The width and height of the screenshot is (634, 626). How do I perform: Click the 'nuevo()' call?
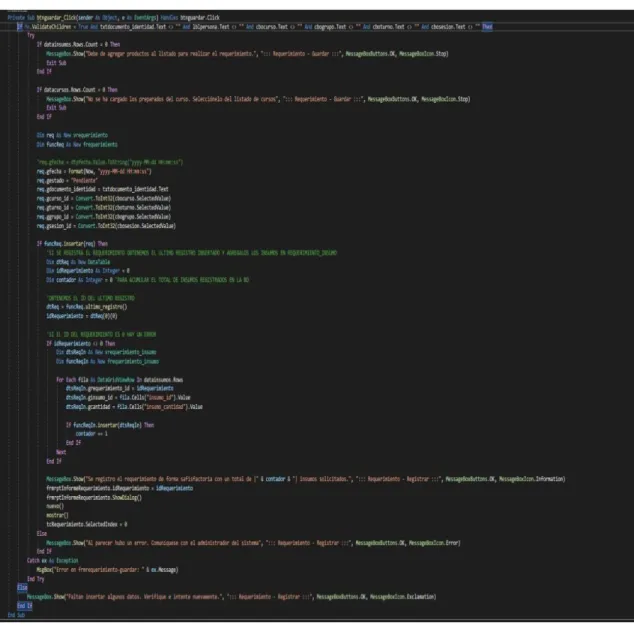(x=55, y=506)
